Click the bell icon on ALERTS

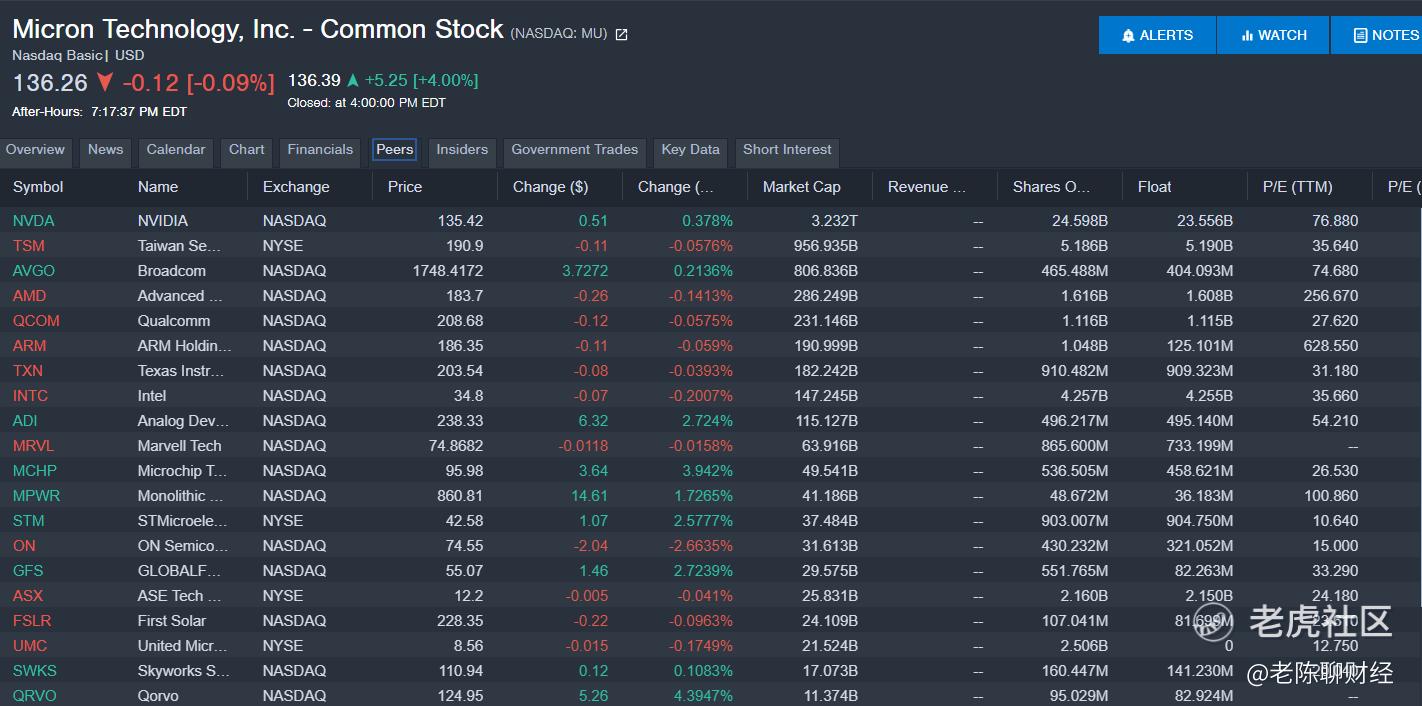point(1129,35)
